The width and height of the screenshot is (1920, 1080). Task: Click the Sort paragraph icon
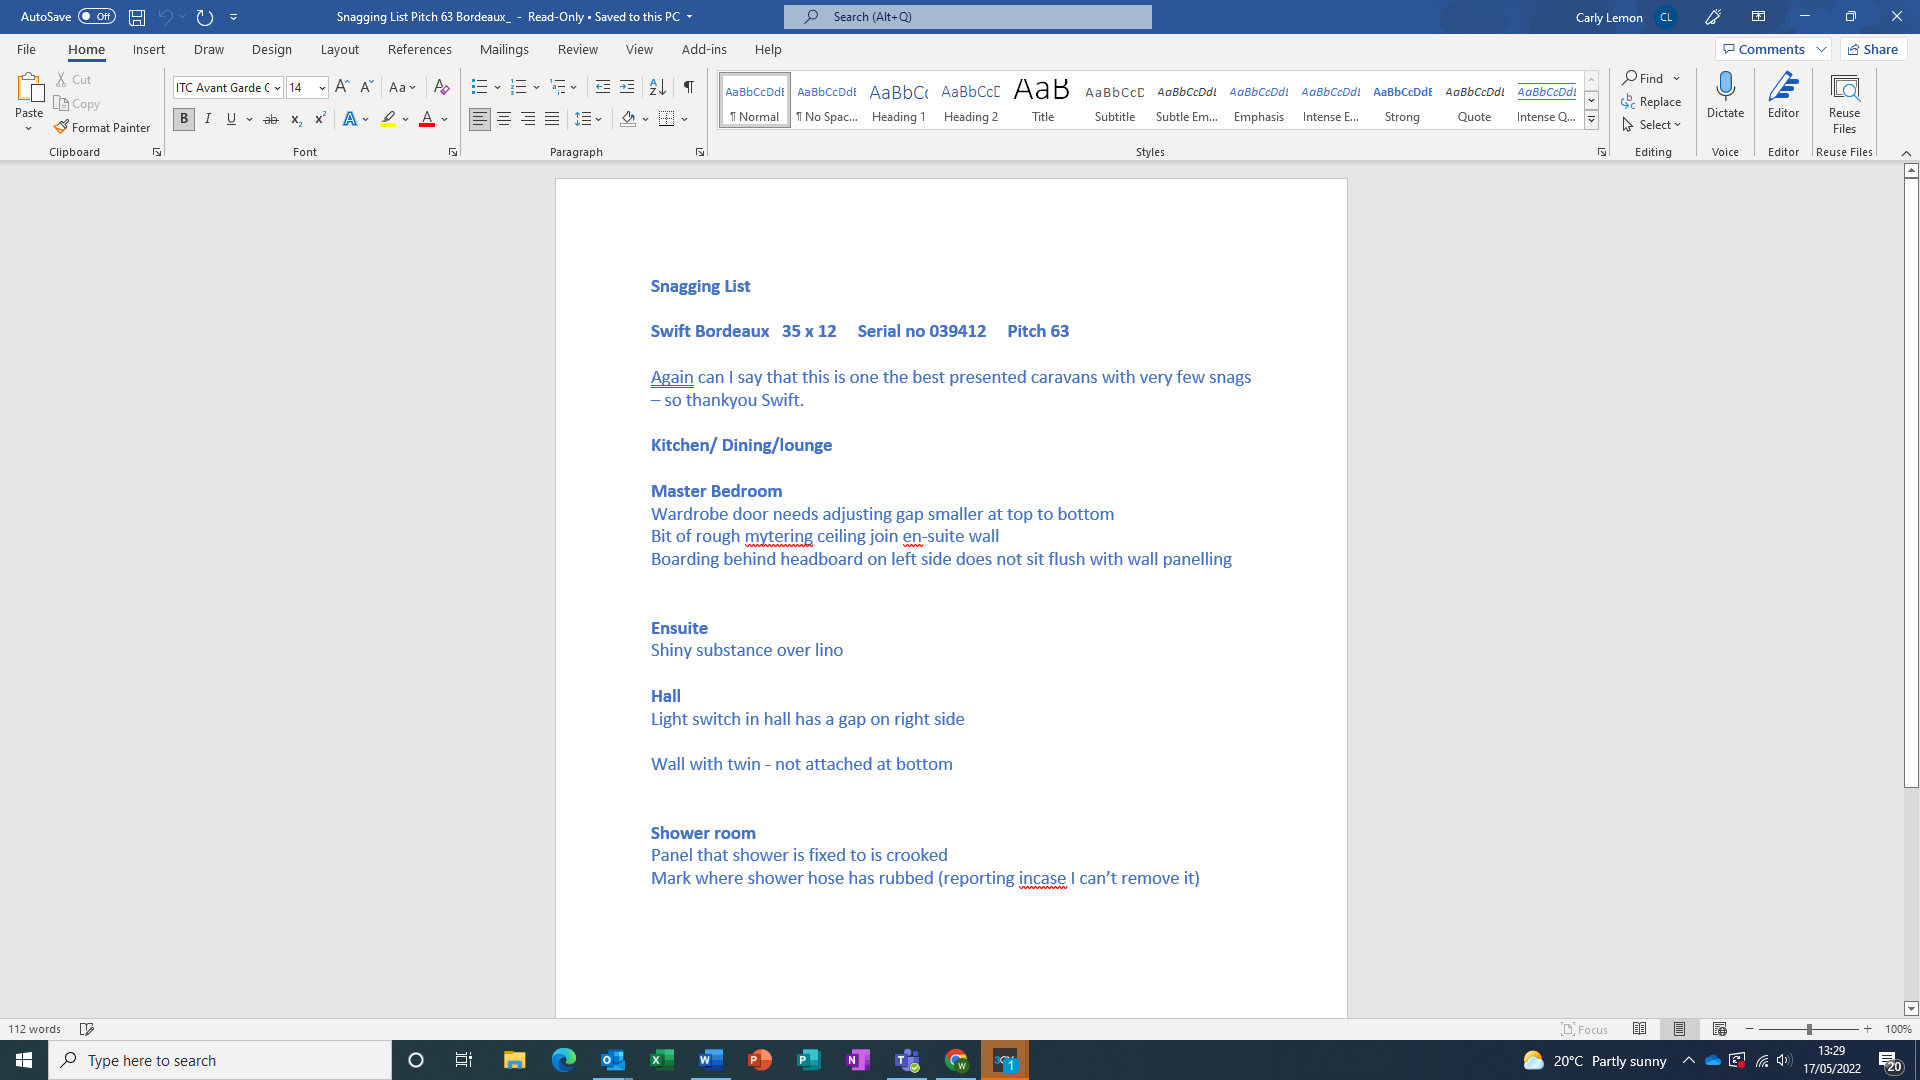click(x=658, y=87)
